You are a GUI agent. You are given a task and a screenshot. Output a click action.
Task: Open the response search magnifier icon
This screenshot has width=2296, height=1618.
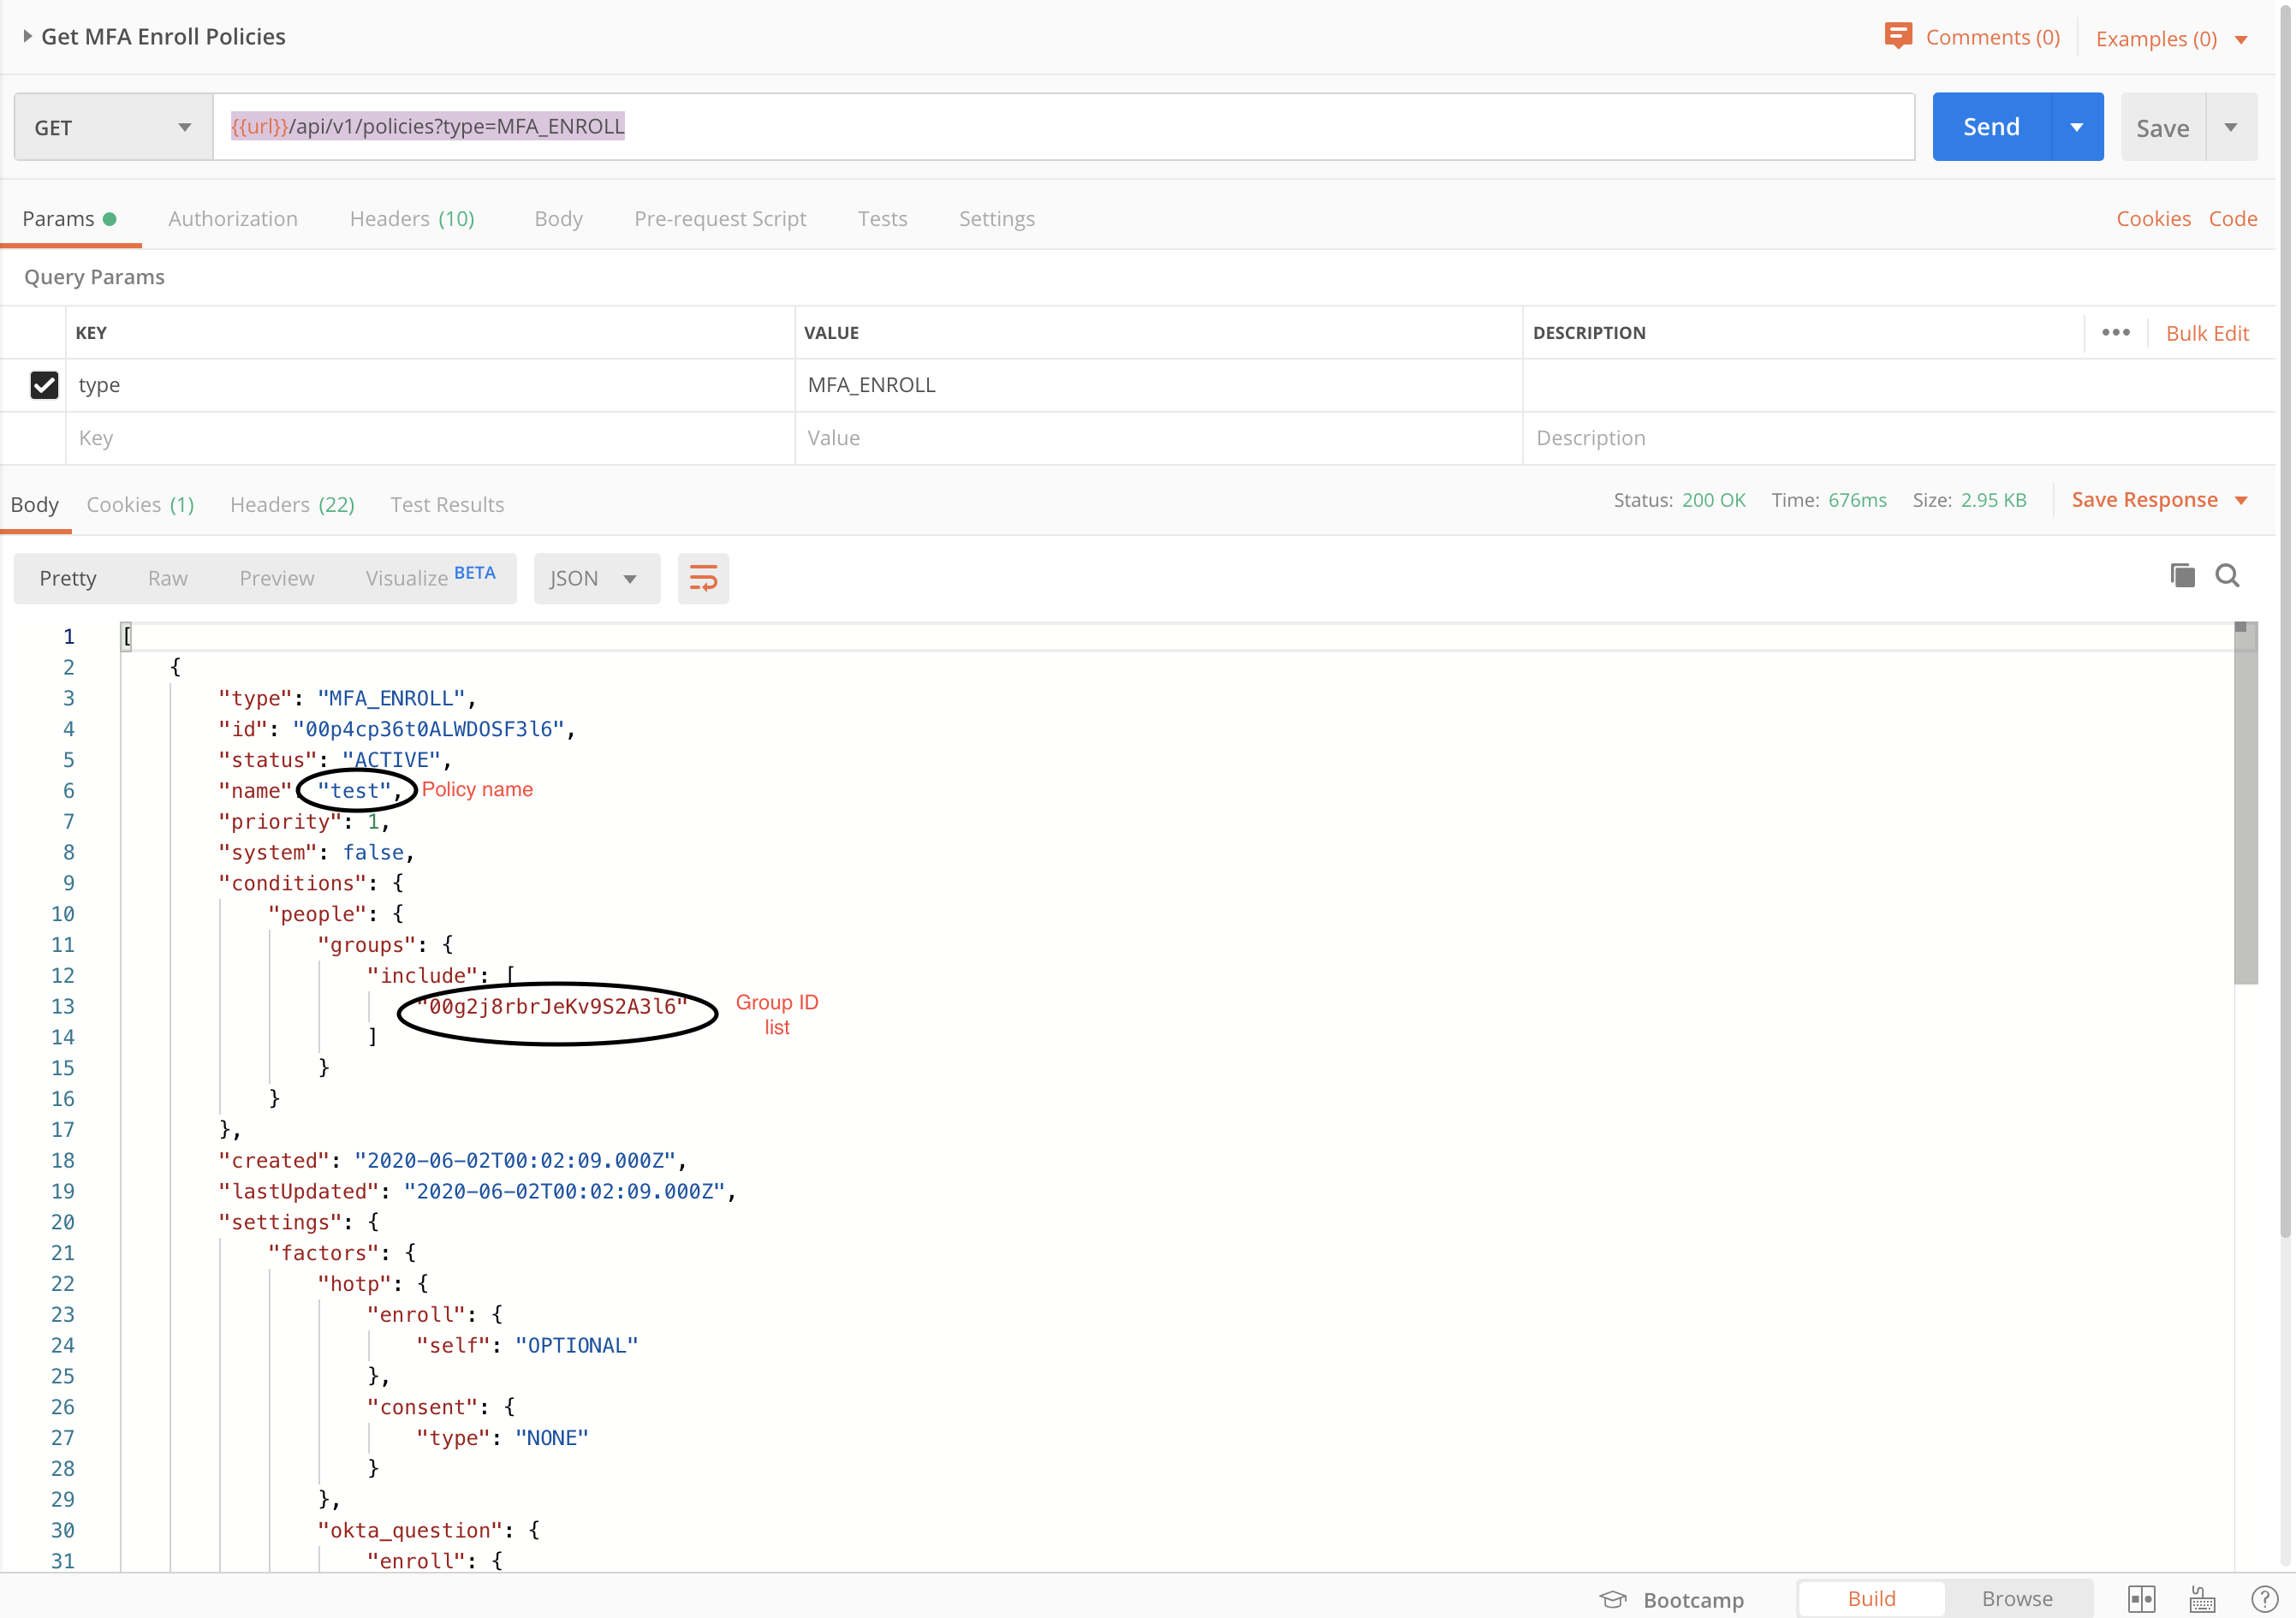[x=2227, y=575]
